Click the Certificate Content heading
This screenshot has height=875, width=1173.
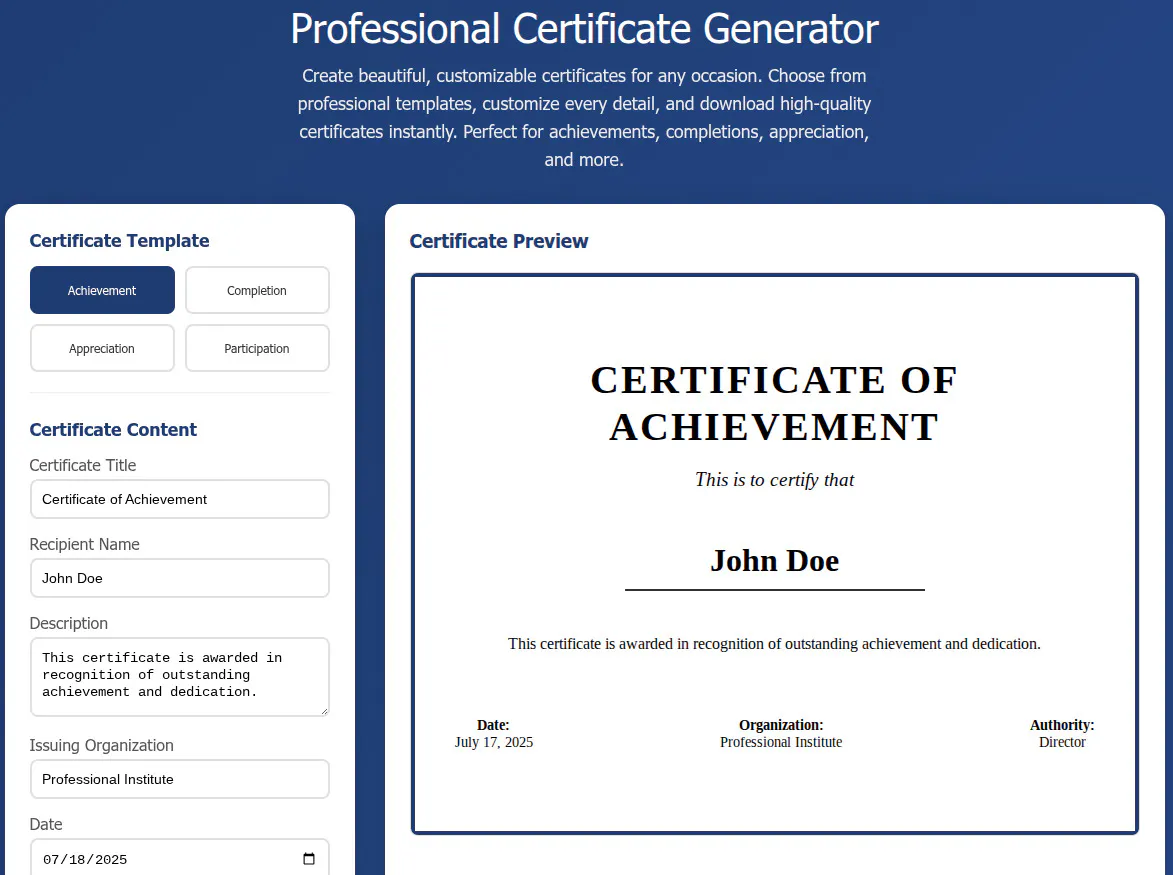click(113, 429)
